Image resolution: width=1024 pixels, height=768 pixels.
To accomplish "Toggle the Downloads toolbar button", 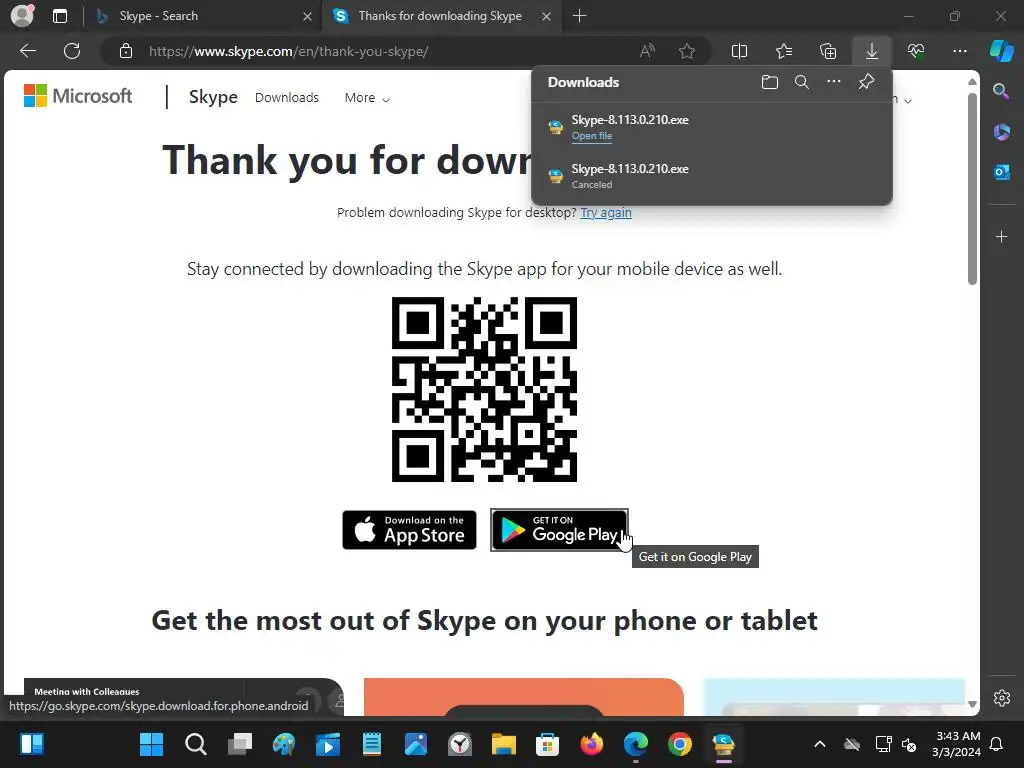I will point(872,51).
